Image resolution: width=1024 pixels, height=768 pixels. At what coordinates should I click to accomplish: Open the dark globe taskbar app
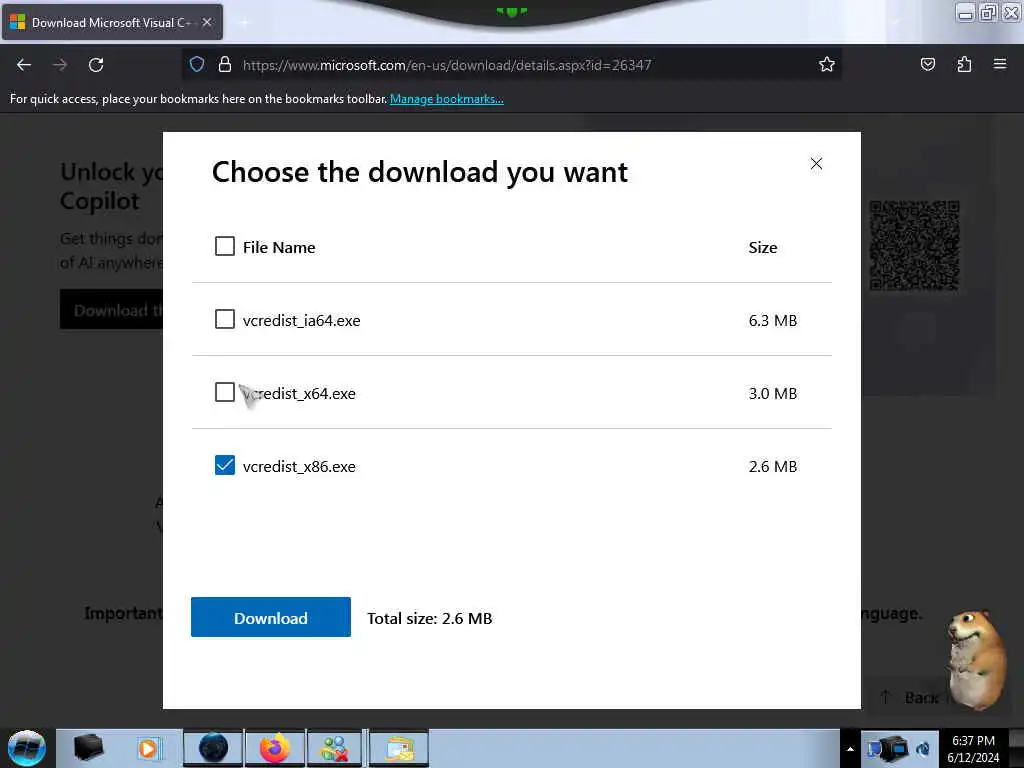pos(213,748)
